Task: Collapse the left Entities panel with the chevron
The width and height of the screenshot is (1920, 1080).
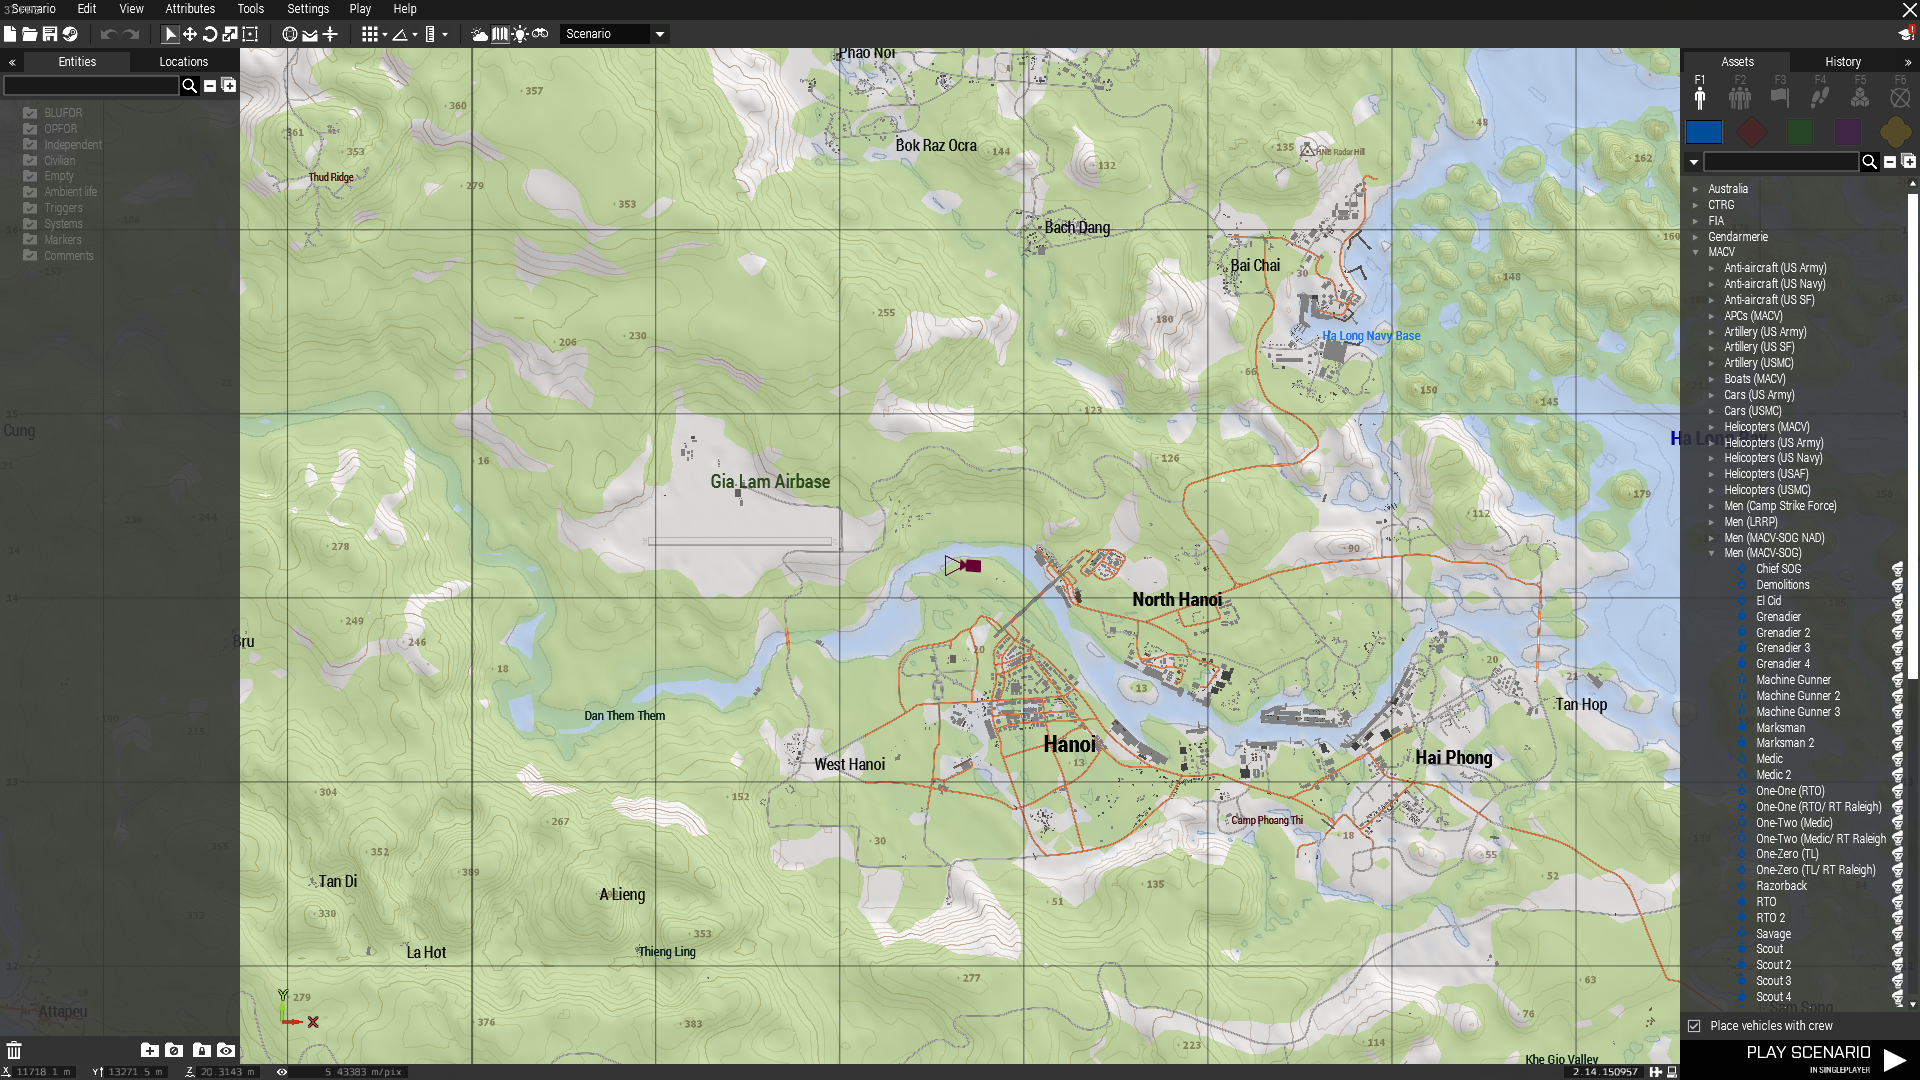Action: click(x=11, y=61)
